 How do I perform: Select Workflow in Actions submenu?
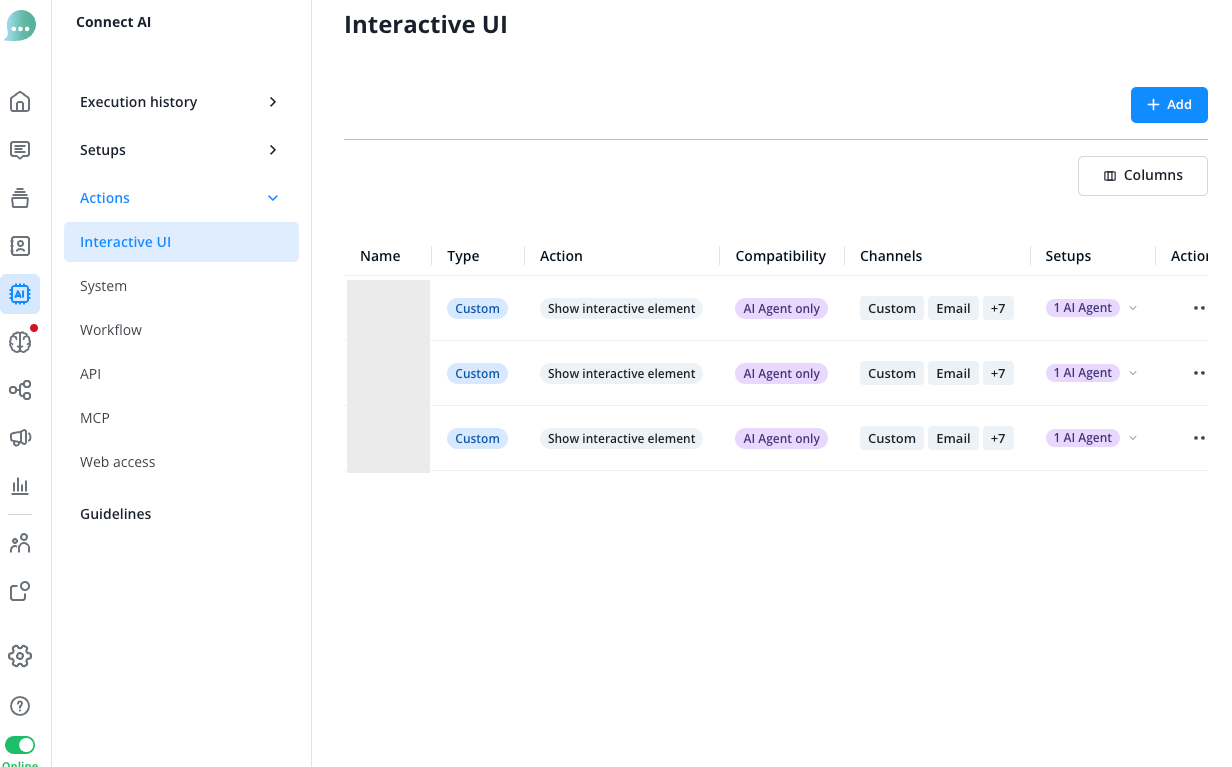[x=111, y=330]
